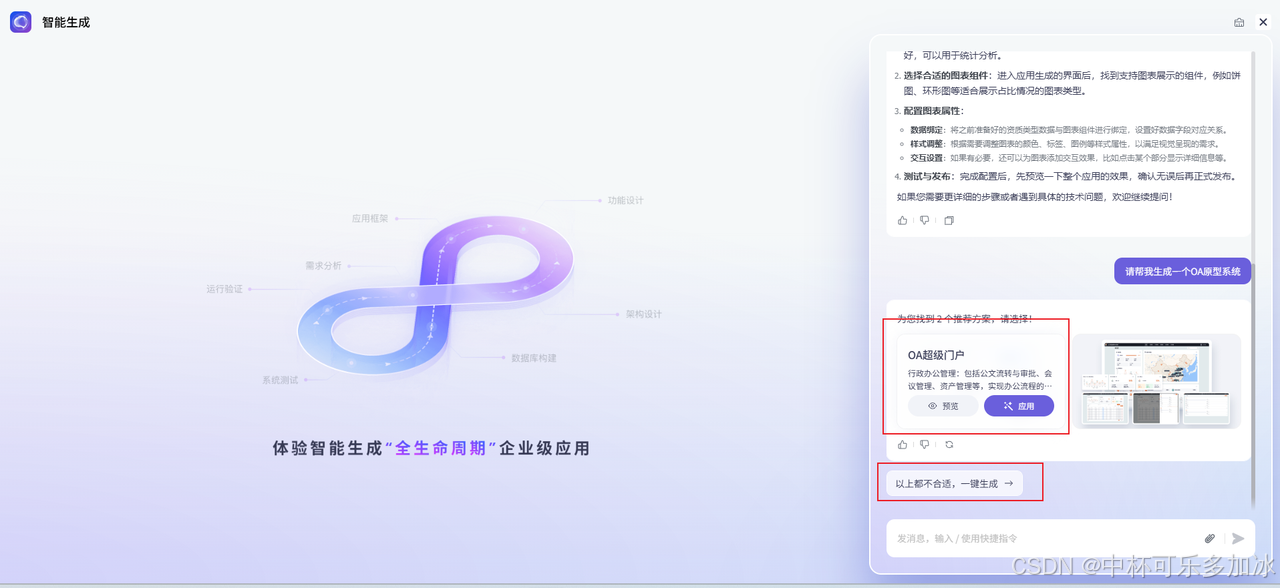The image size is (1280, 588).
Task: Click the magic wand icon on 应用 button
Action: [x=1007, y=405]
